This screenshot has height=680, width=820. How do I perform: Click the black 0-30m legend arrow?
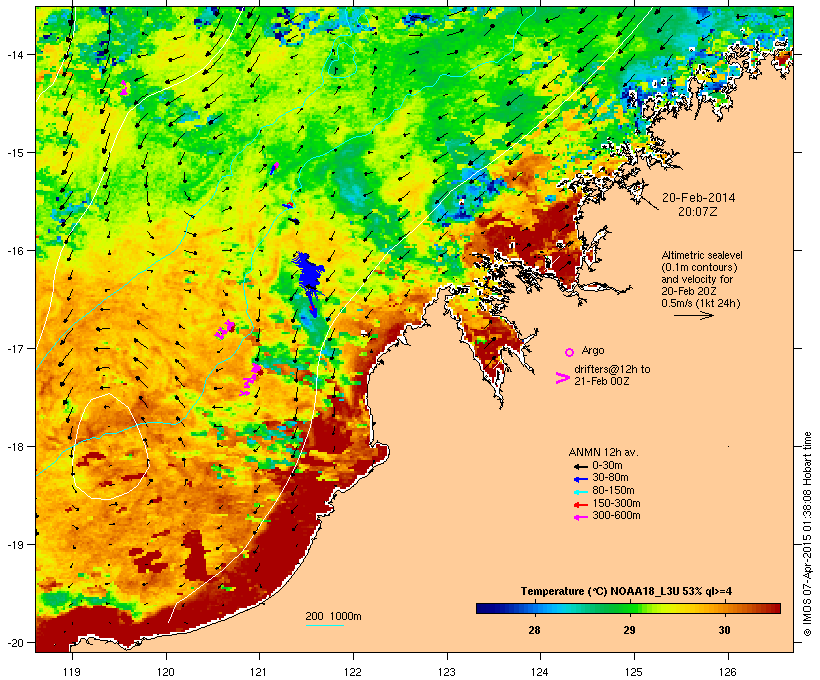pyautogui.click(x=580, y=466)
